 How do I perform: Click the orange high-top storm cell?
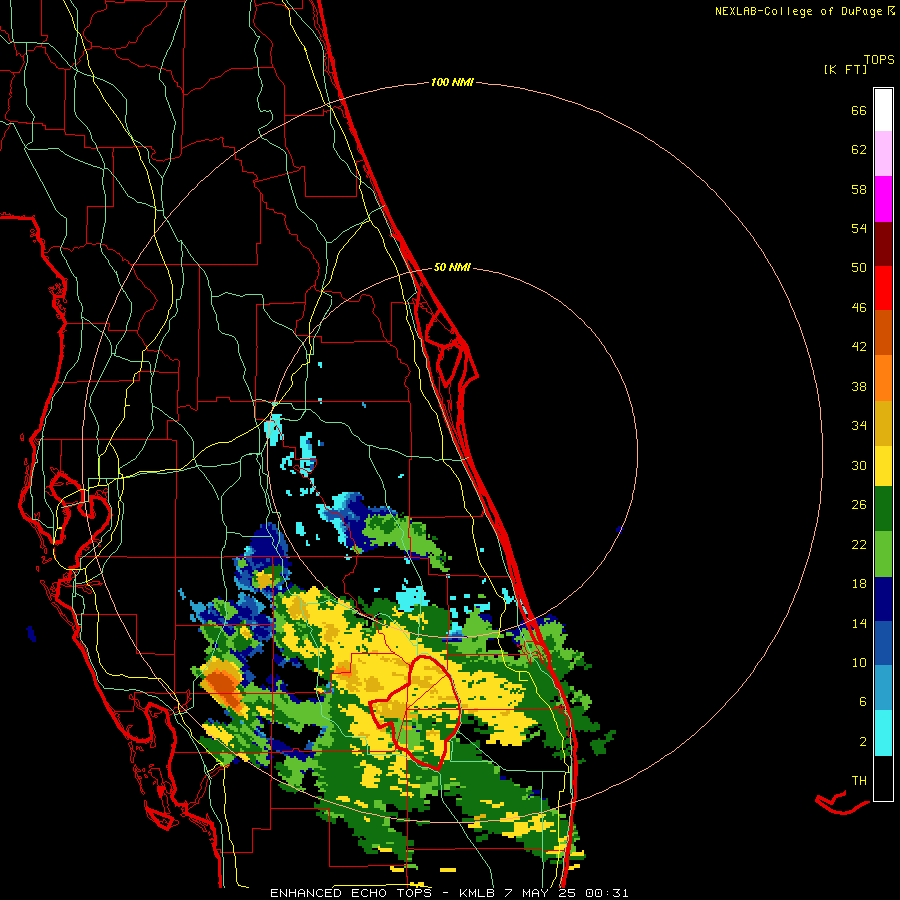223,685
